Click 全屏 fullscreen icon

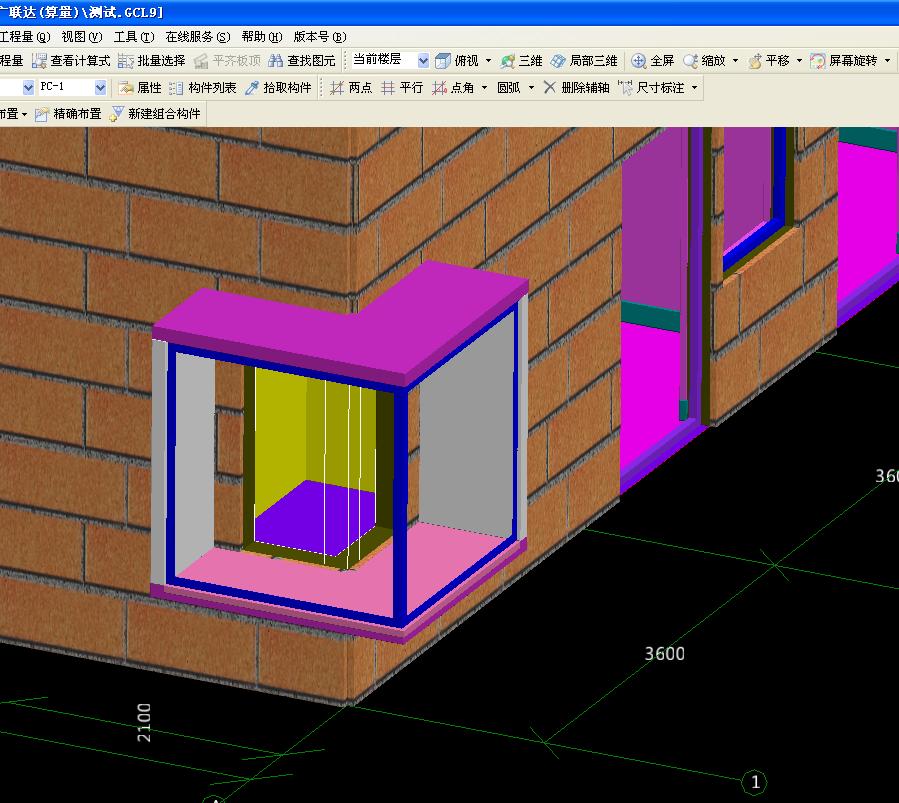click(639, 61)
